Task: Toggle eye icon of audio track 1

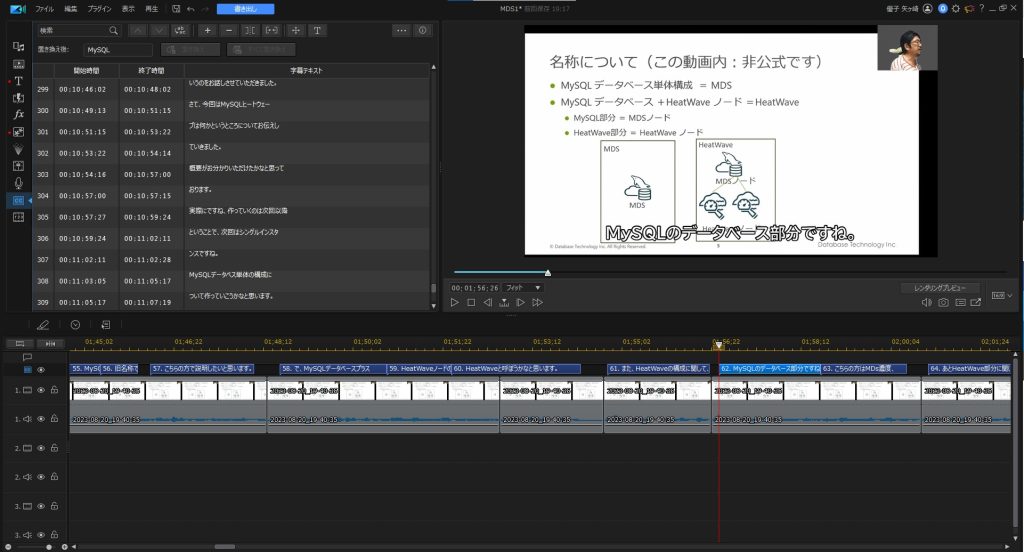Action: pos(41,419)
